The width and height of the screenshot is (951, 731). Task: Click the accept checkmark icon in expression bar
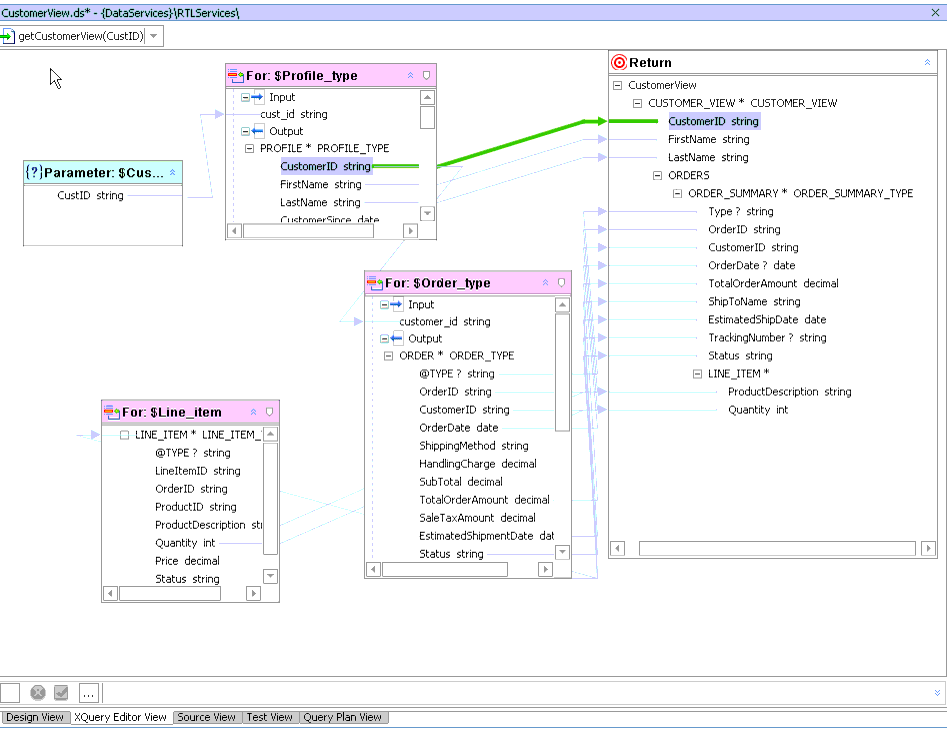(61, 692)
